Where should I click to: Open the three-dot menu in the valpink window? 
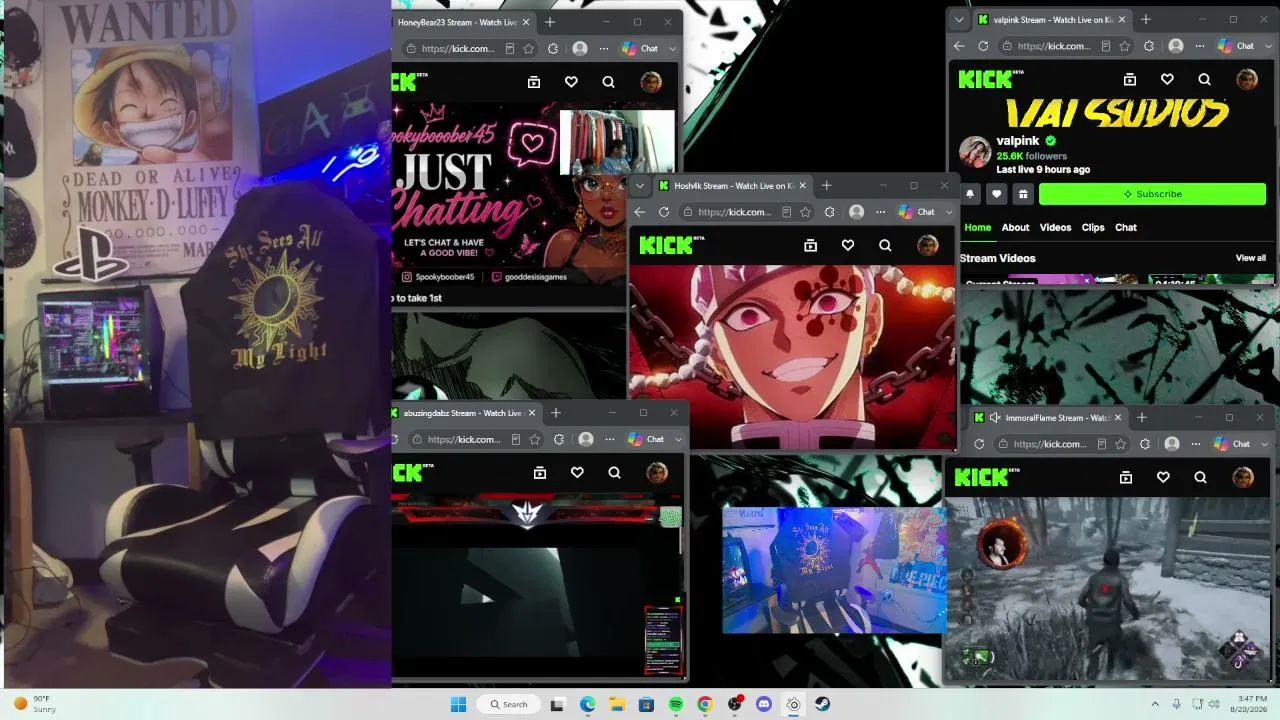[1200, 46]
